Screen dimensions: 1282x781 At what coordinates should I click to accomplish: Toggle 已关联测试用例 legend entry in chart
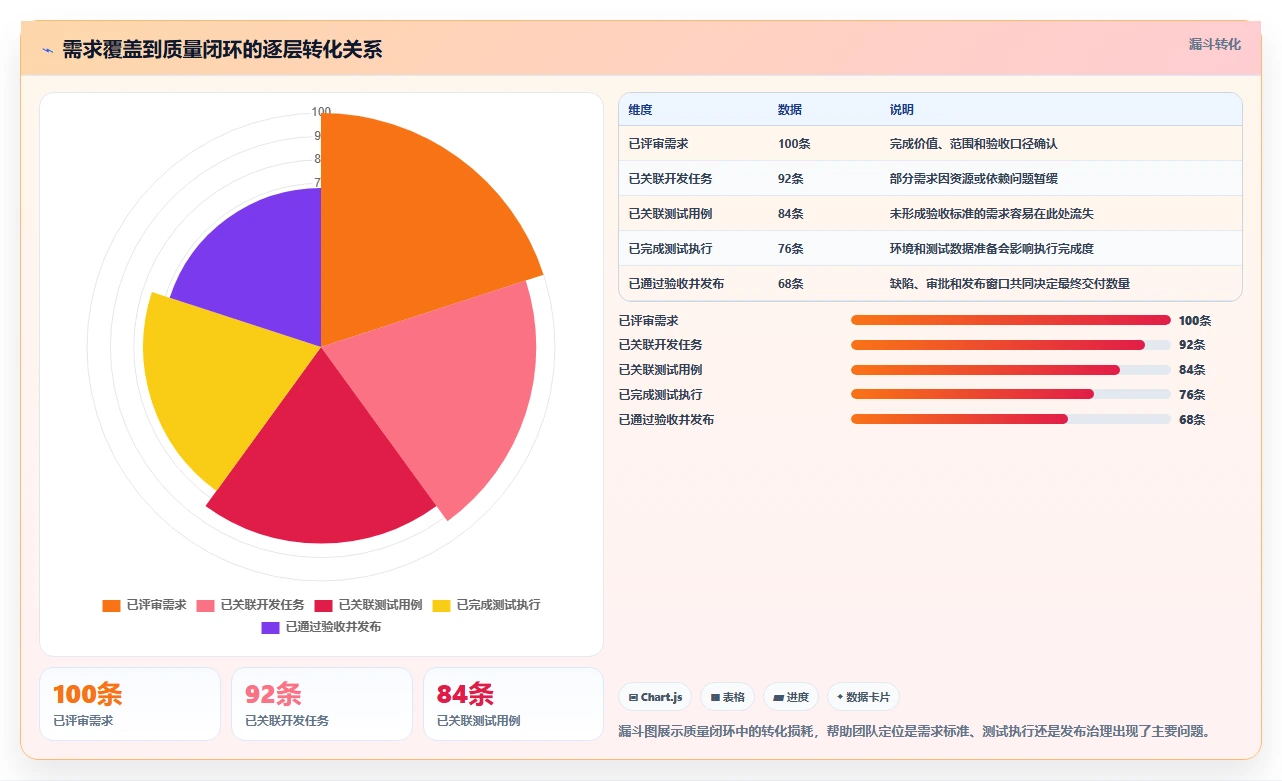[x=369, y=605]
